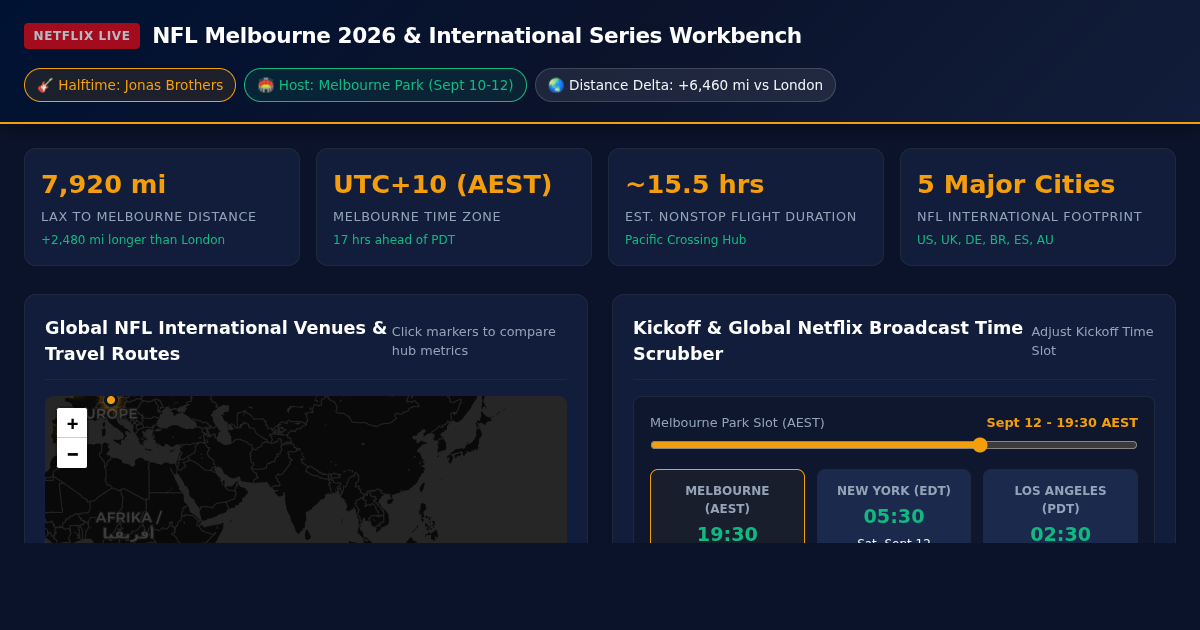1200x630 pixels.
Task: Zoom out on the venues map
Action: coord(72,453)
